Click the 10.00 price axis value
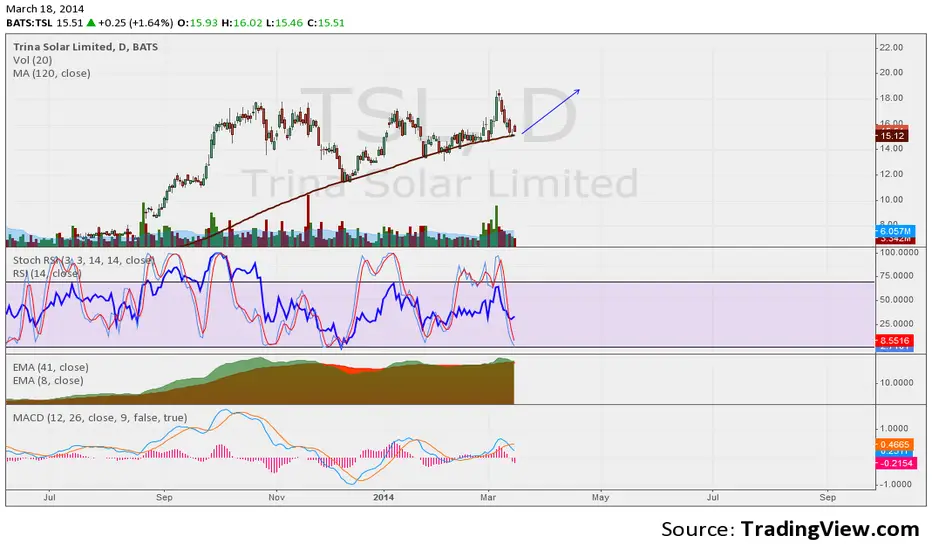The image size is (932, 550). point(891,200)
